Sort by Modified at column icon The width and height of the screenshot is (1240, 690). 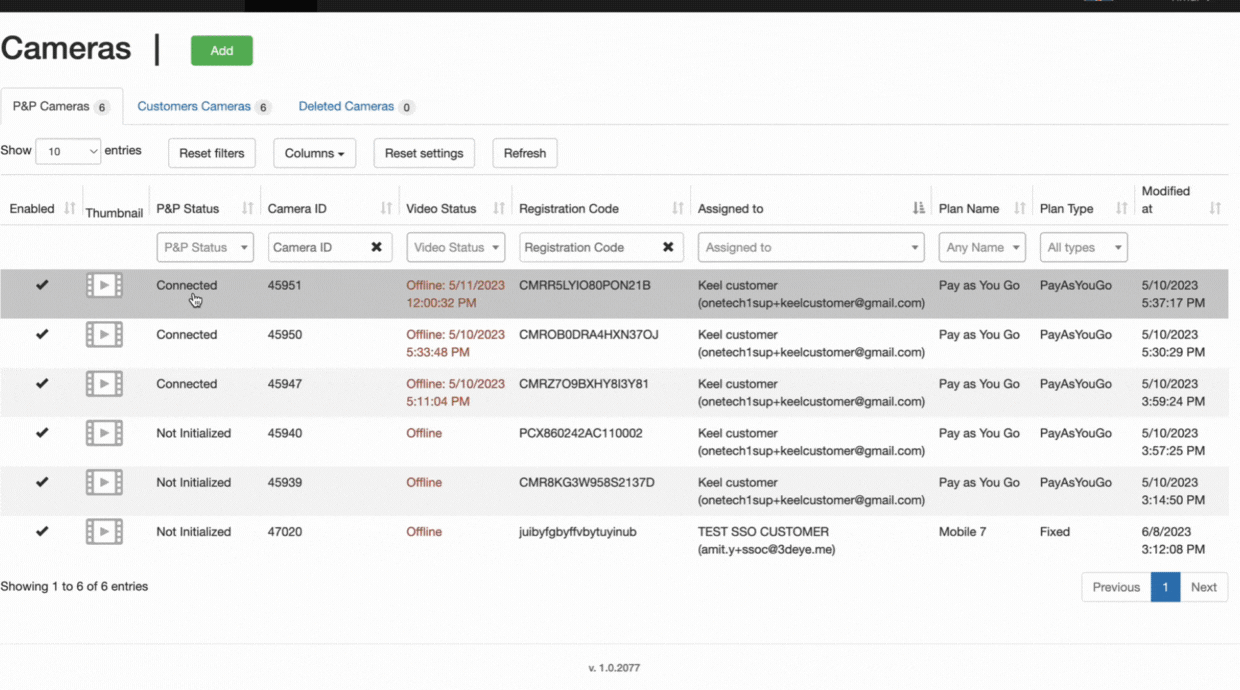(1215, 209)
